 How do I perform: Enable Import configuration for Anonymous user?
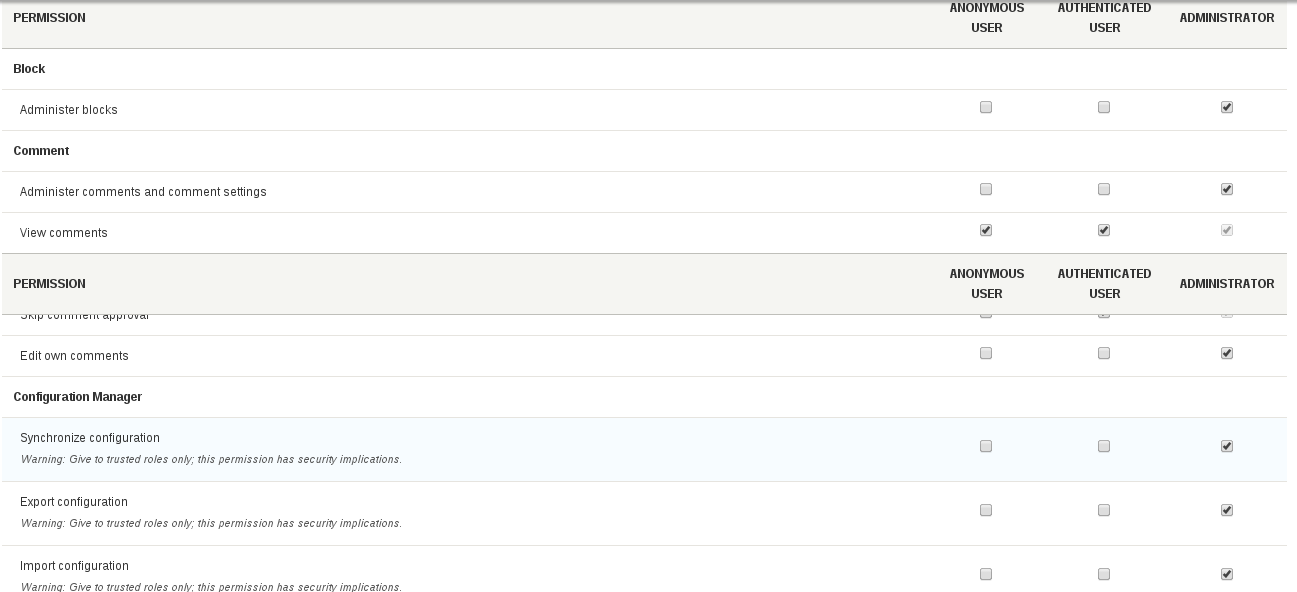tap(986, 573)
